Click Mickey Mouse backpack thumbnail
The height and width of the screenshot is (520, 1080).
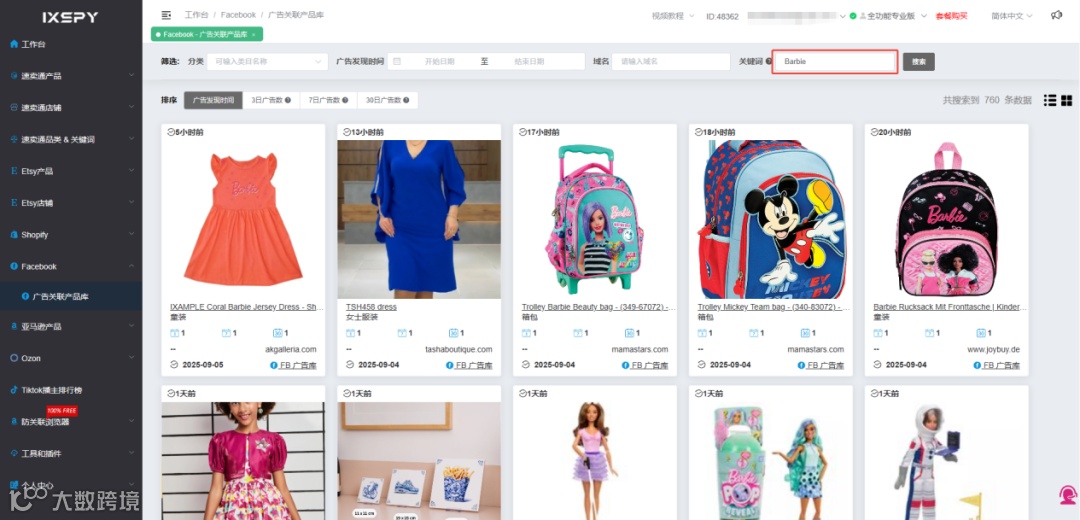coord(771,219)
